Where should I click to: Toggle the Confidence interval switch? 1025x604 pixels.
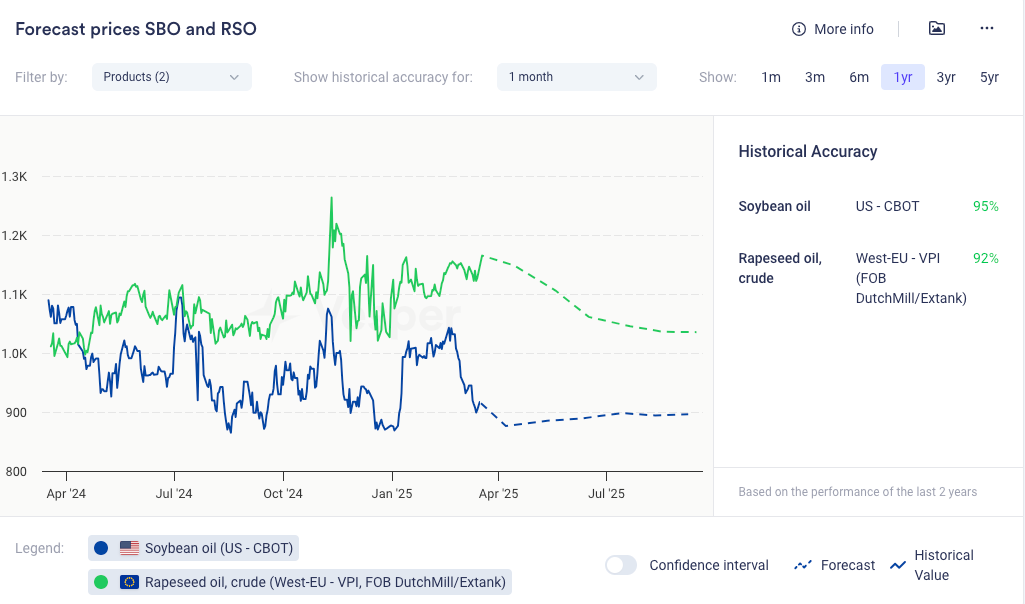pyautogui.click(x=621, y=565)
